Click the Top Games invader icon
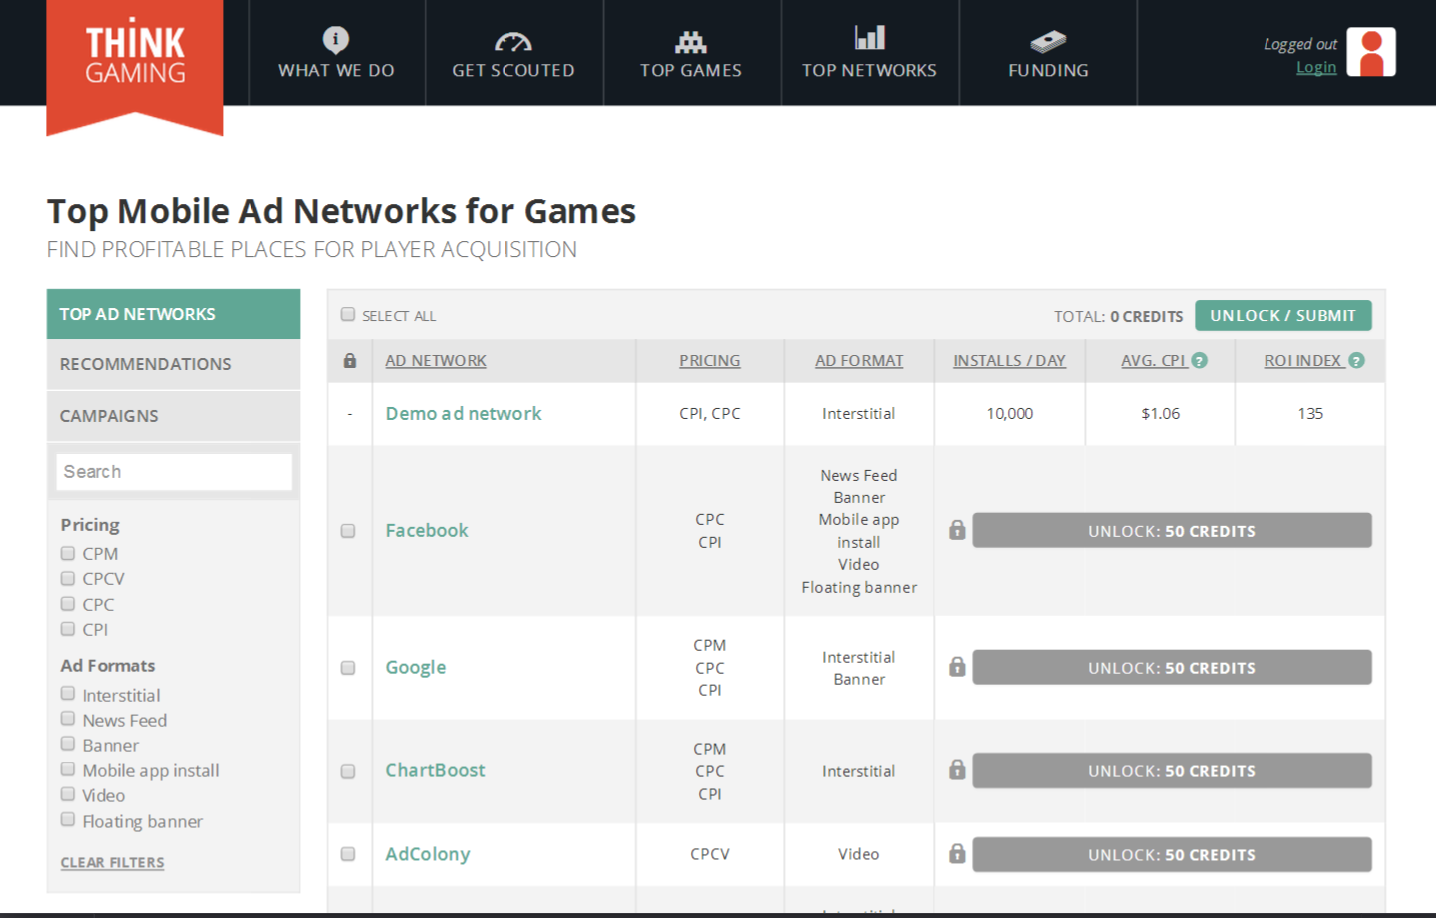 691,41
